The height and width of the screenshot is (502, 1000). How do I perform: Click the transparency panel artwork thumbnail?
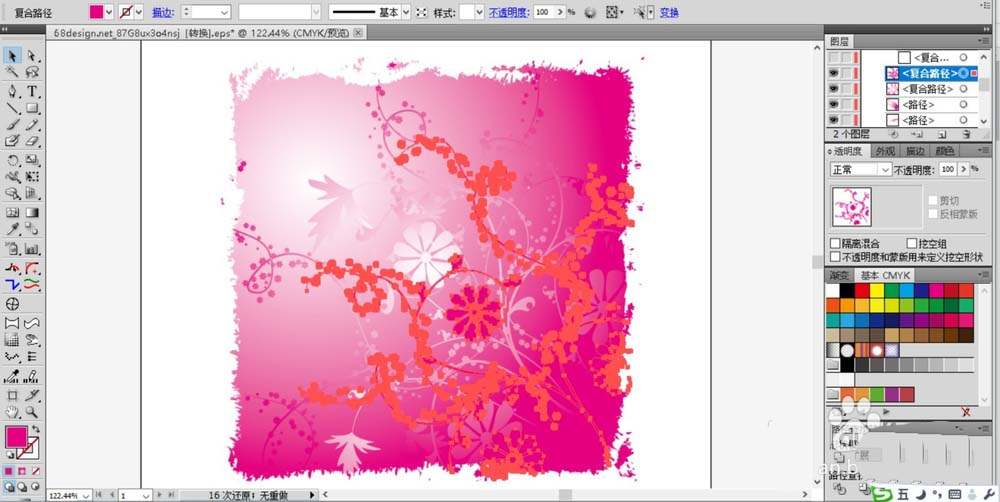851,207
